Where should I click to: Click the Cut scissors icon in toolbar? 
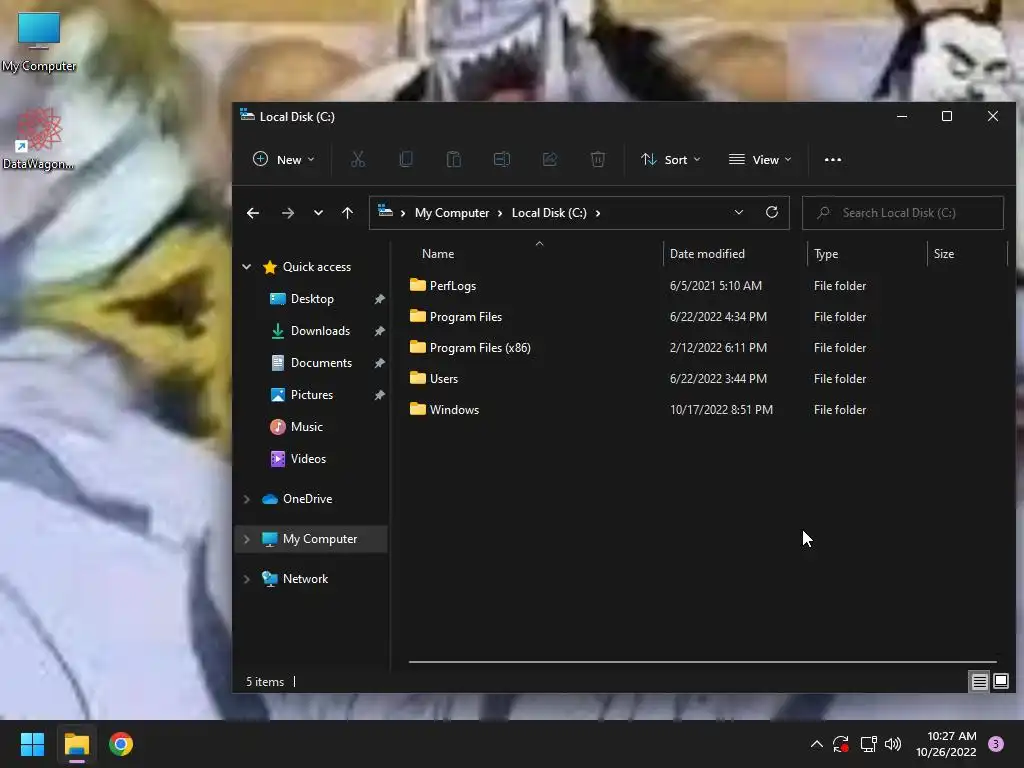pyautogui.click(x=357, y=159)
